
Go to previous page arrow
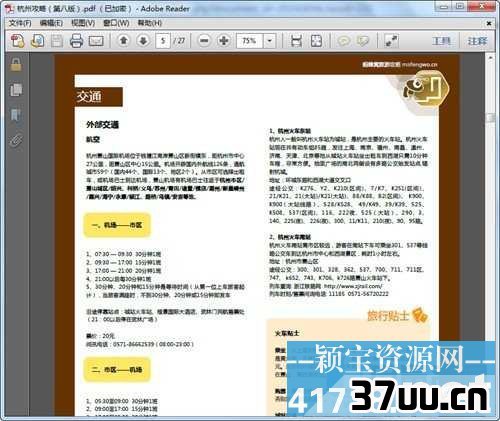(124, 41)
